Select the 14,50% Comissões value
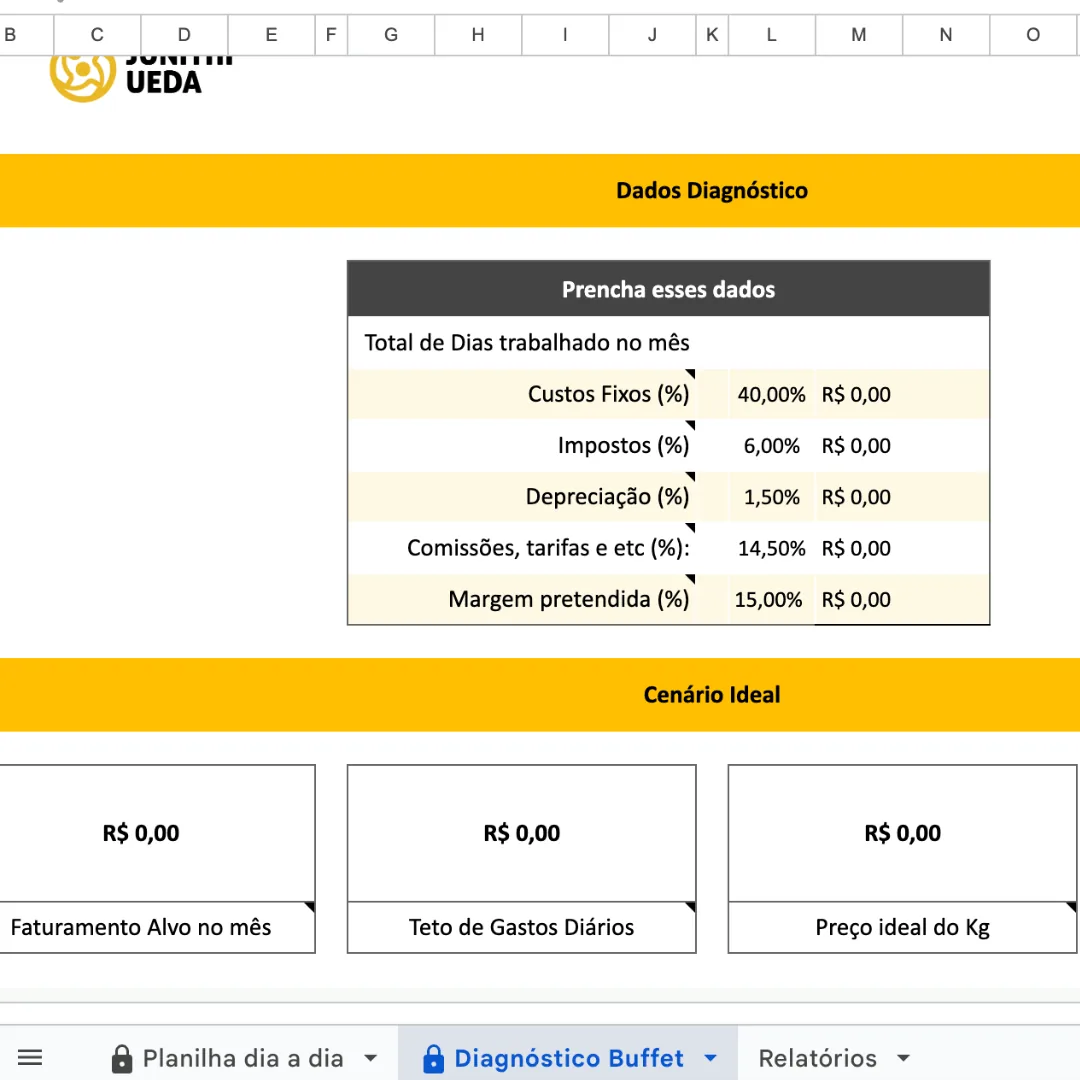Screen dimensions: 1080x1080 [771, 548]
